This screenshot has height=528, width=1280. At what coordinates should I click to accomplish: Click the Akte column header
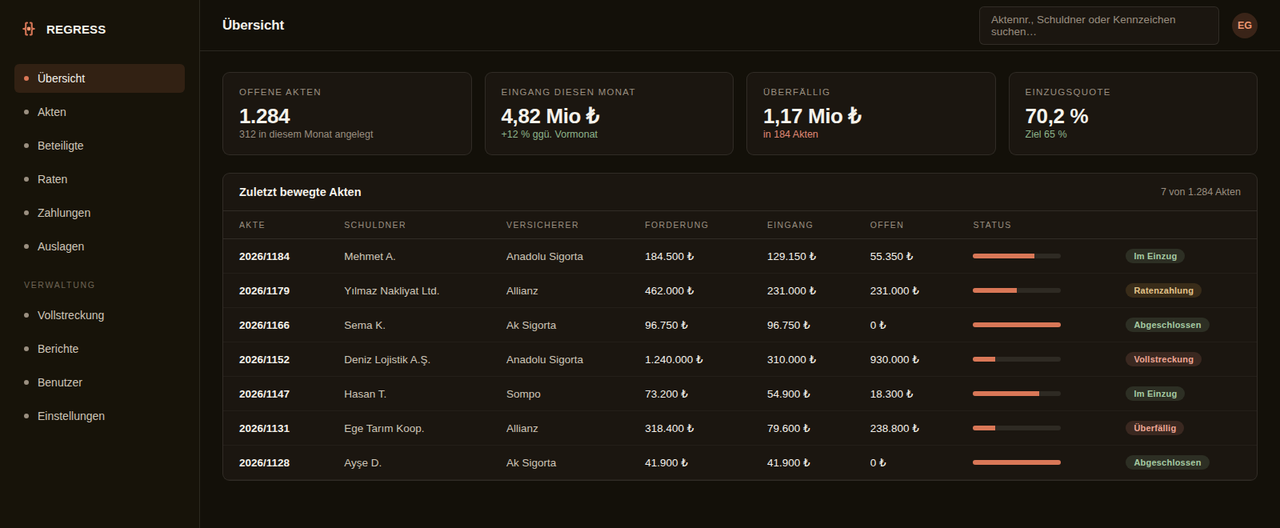click(252, 225)
